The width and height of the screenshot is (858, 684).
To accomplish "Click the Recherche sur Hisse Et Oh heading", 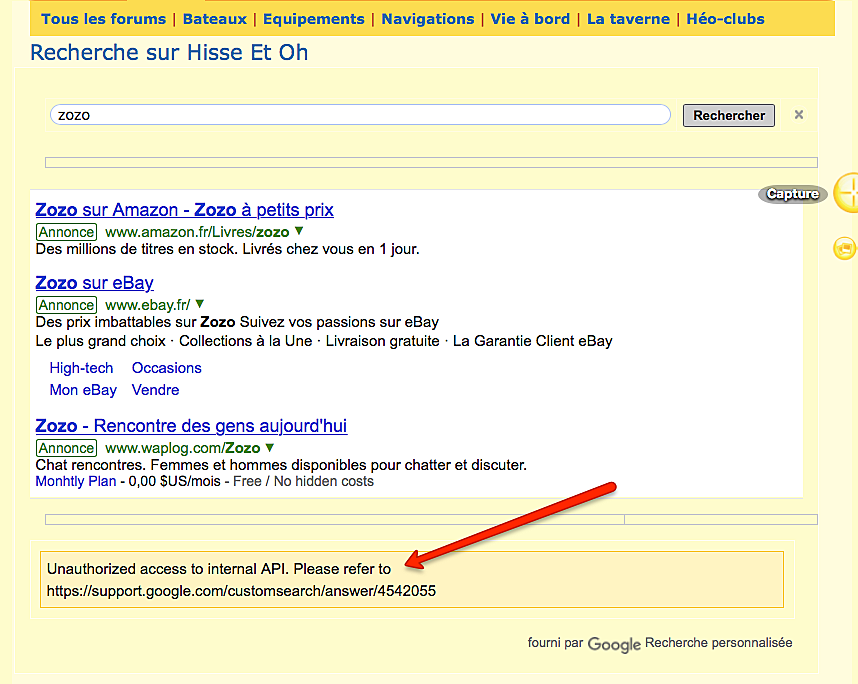I will (169, 53).
